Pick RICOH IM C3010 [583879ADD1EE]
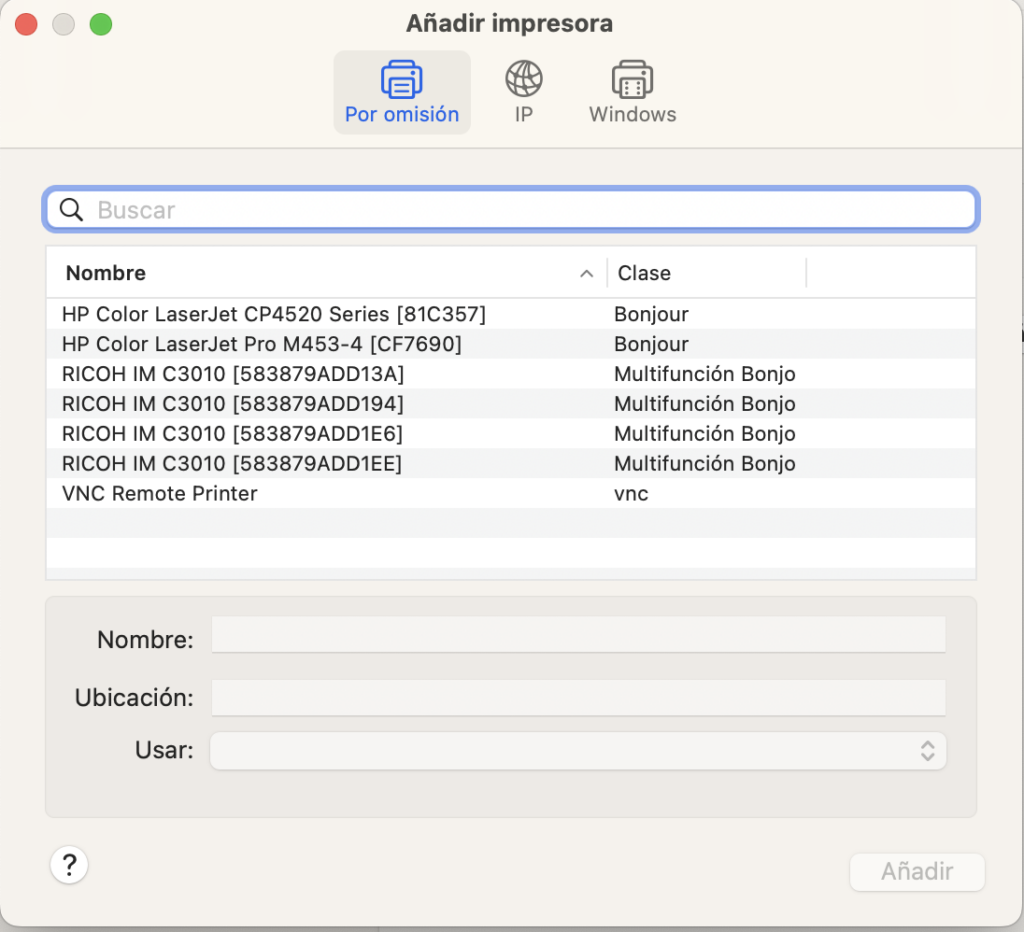Image resolution: width=1024 pixels, height=932 pixels. pyautogui.click(x=232, y=464)
